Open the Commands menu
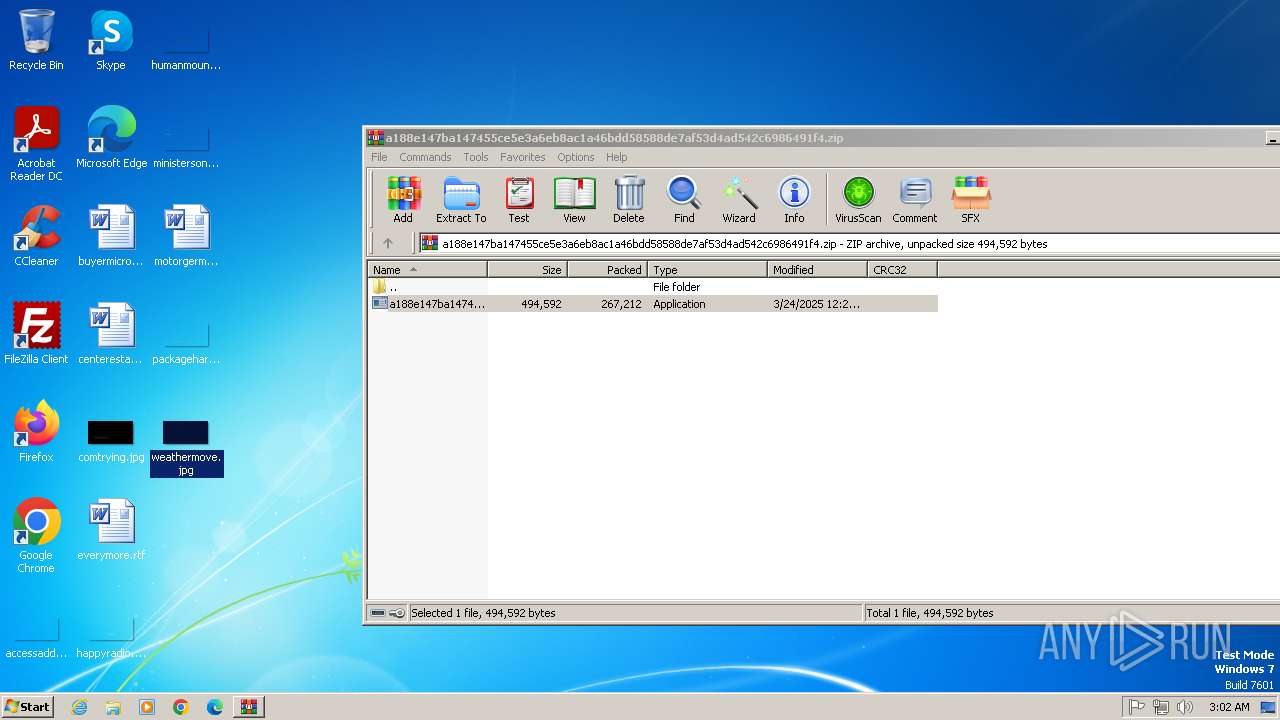 point(425,157)
